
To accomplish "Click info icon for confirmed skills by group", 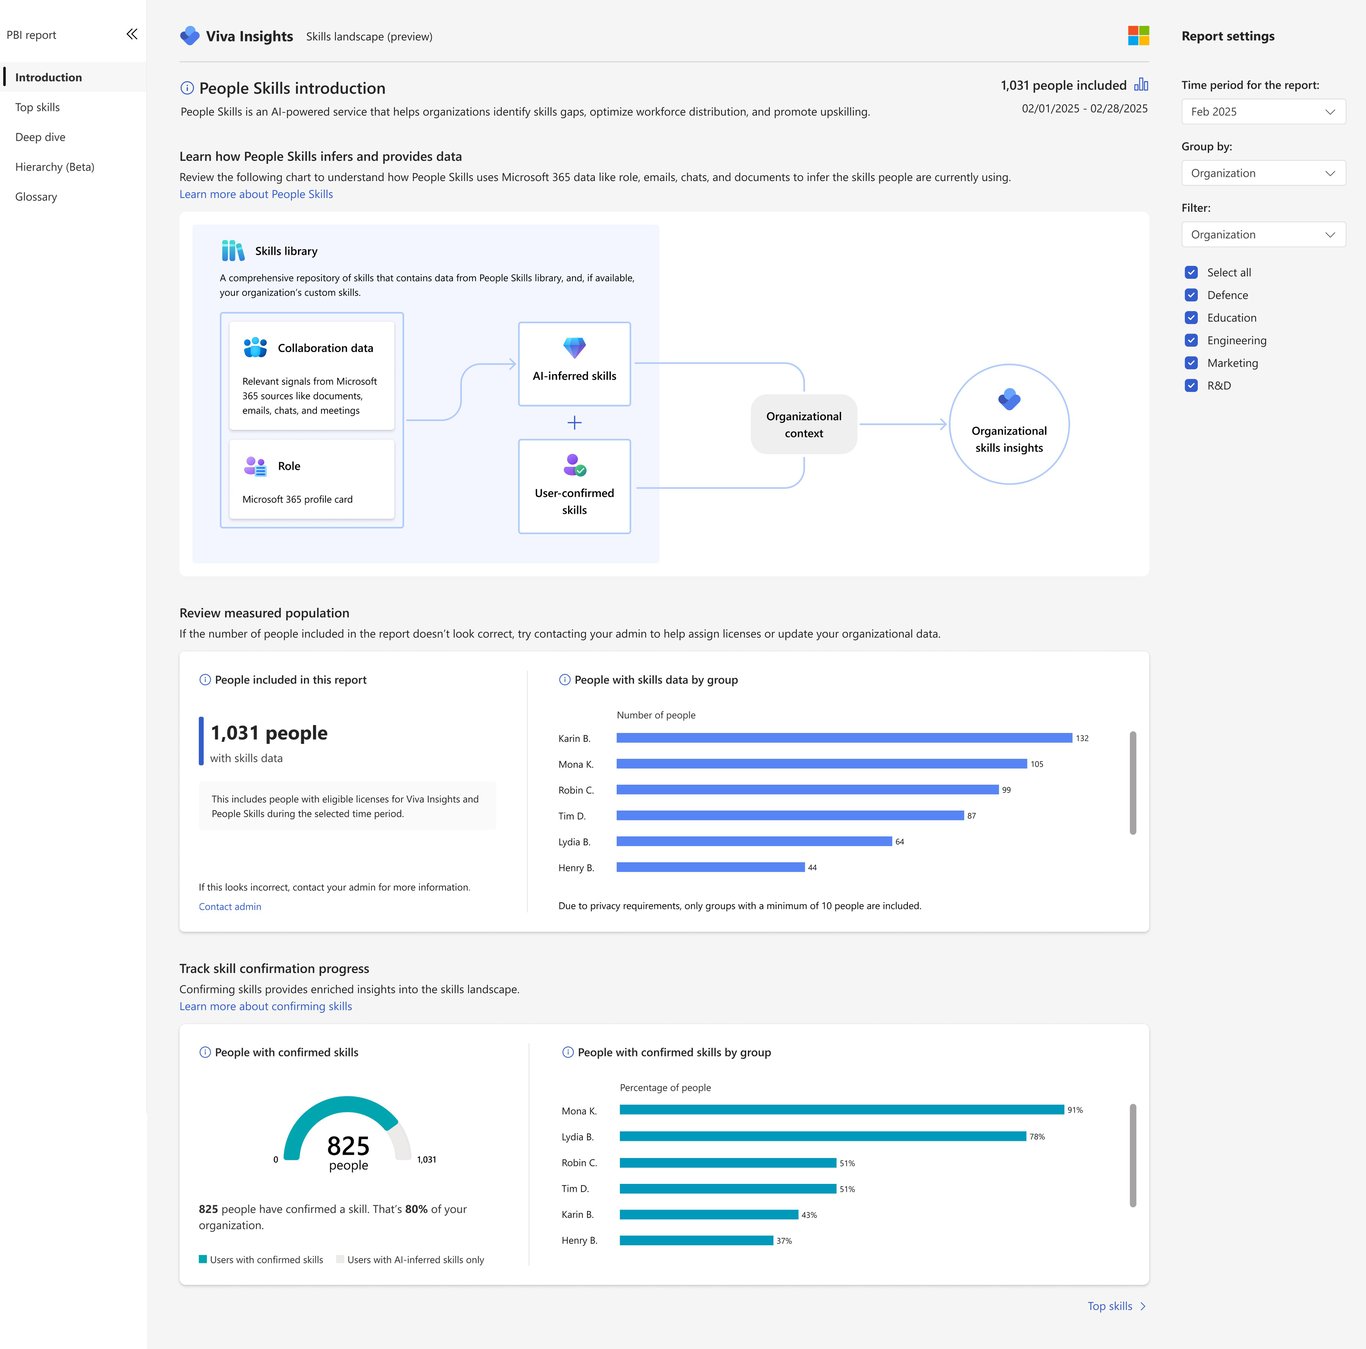I will pos(568,1052).
